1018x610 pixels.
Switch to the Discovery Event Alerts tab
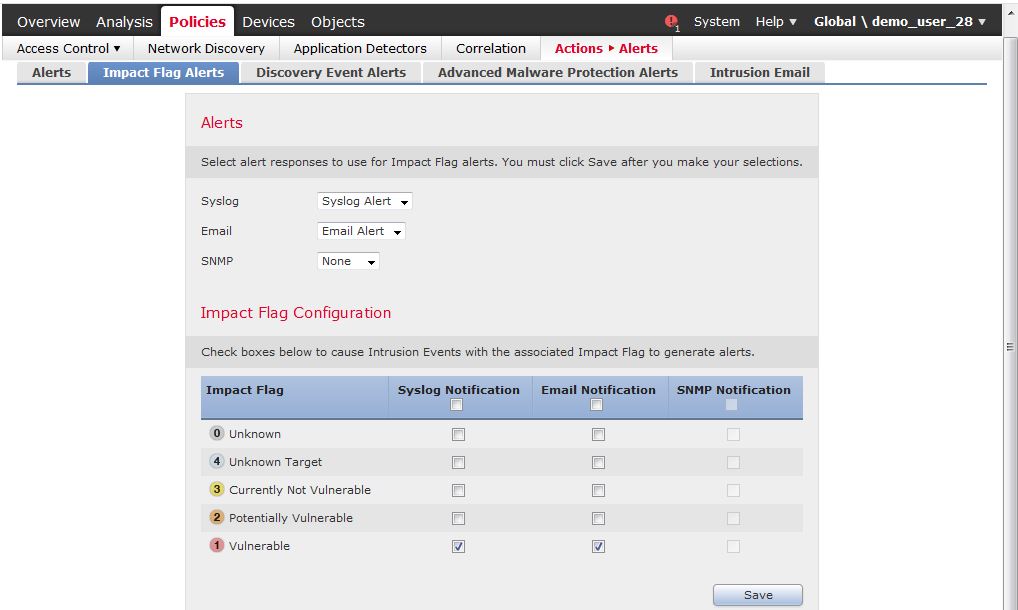click(x=331, y=72)
